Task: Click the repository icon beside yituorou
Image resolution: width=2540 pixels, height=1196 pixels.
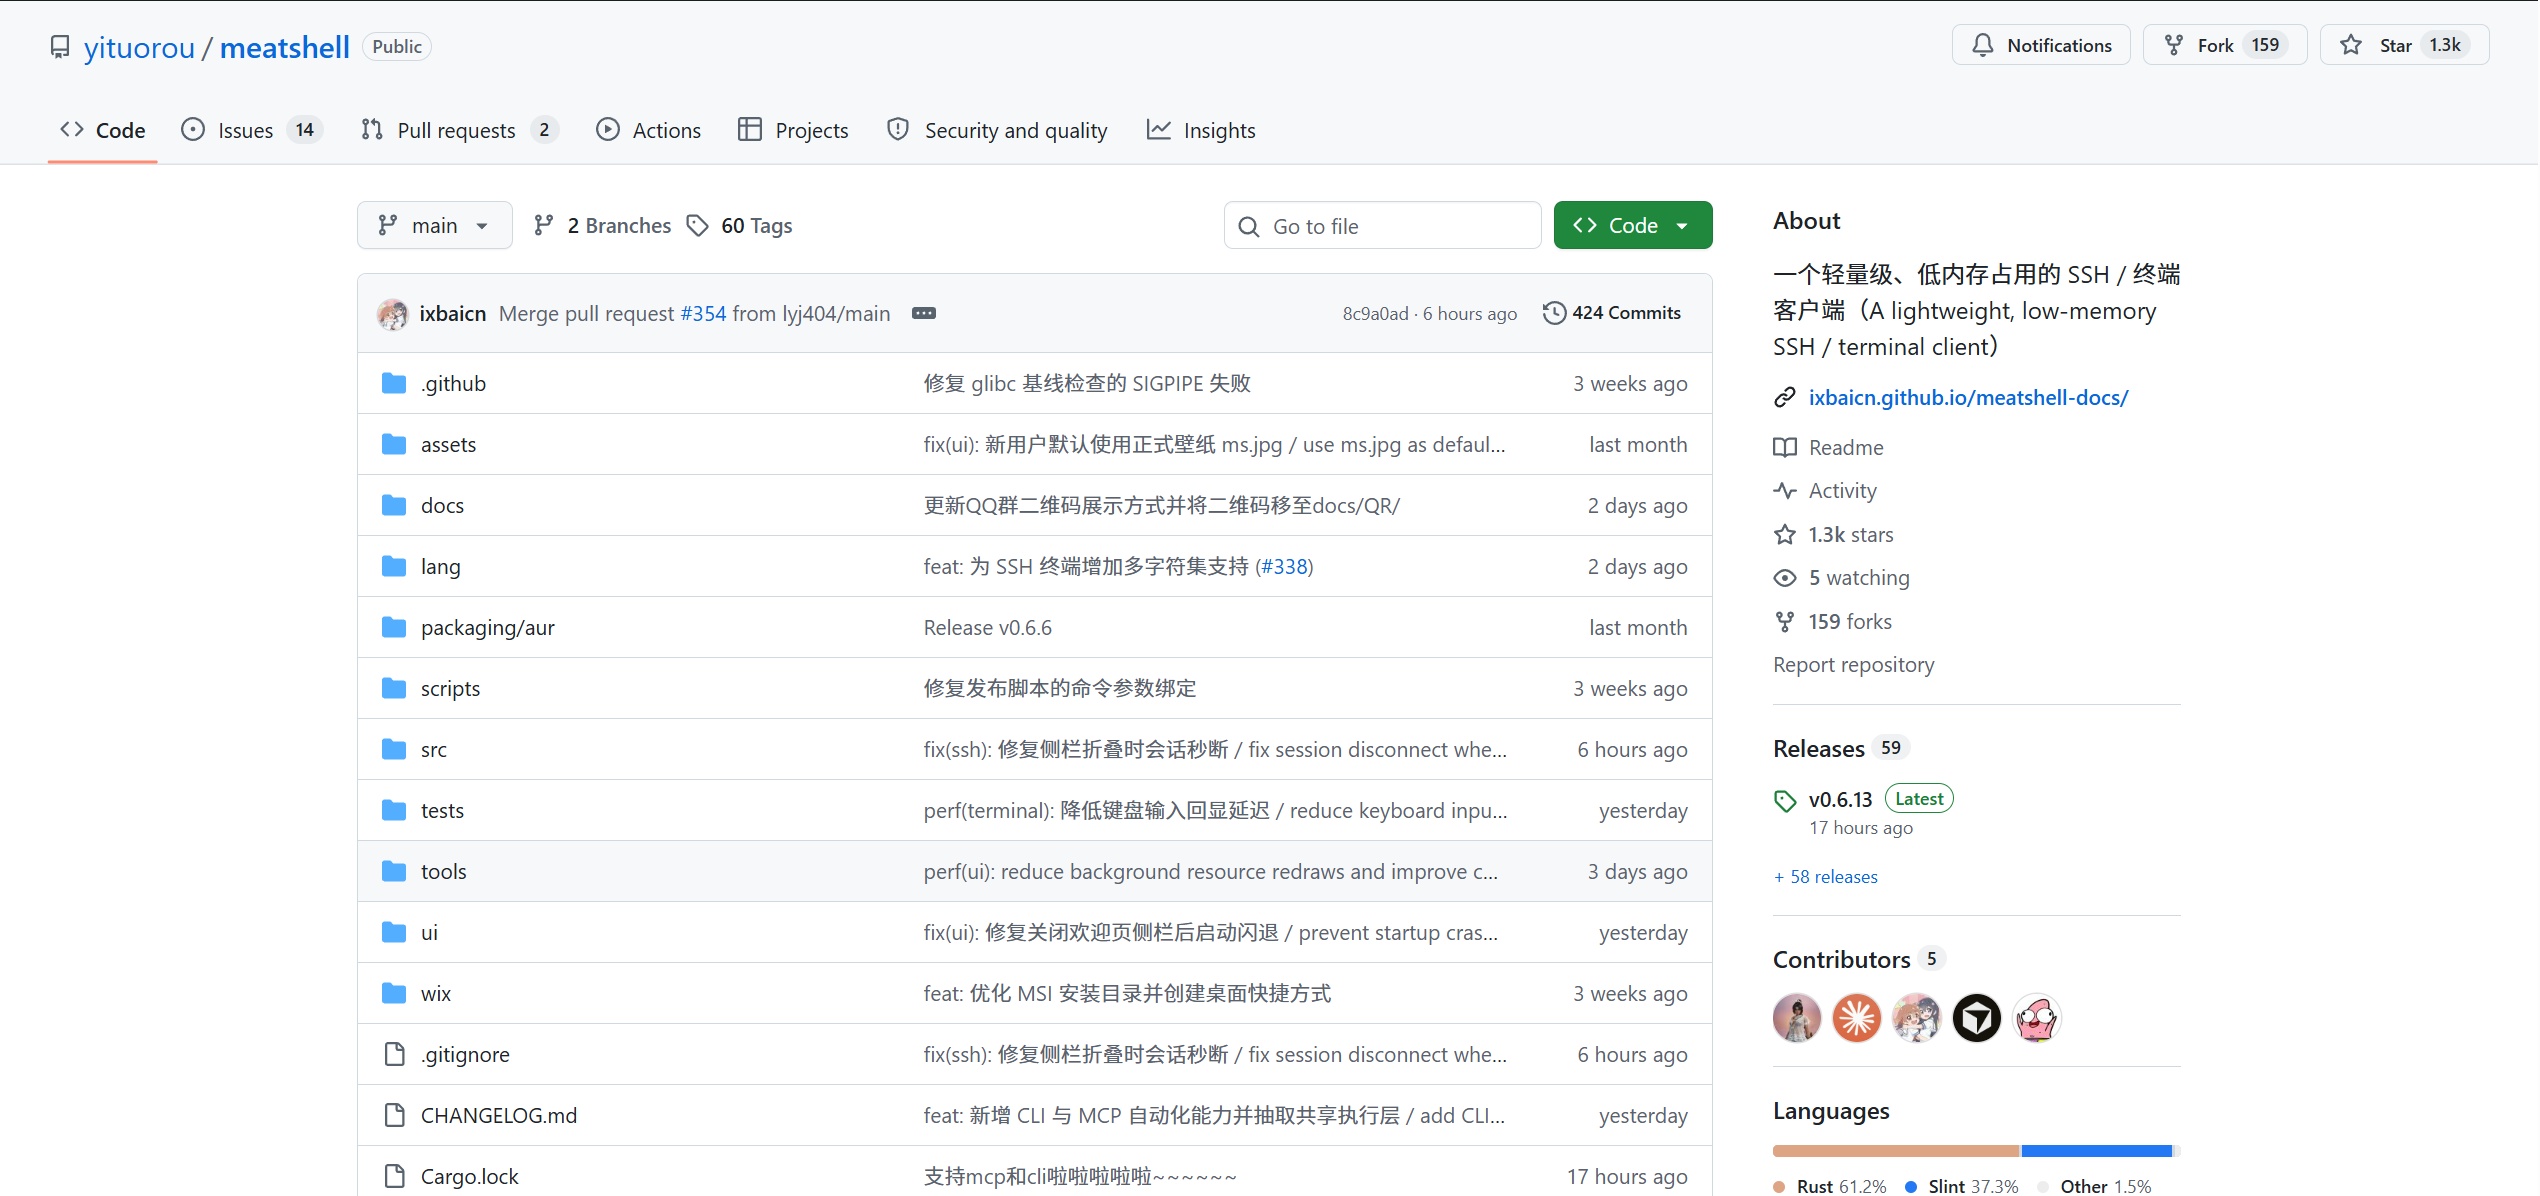Action: click(60, 47)
